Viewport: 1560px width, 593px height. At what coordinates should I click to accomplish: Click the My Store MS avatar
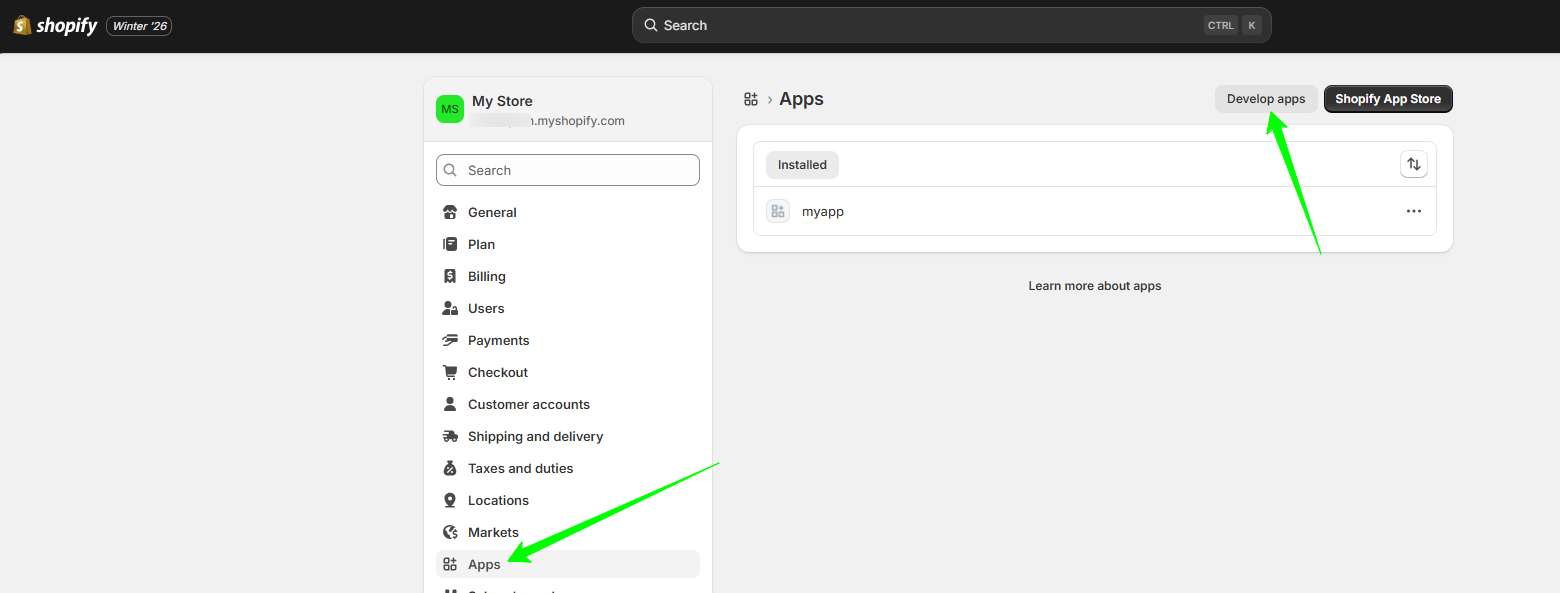(x=450, y=109)
